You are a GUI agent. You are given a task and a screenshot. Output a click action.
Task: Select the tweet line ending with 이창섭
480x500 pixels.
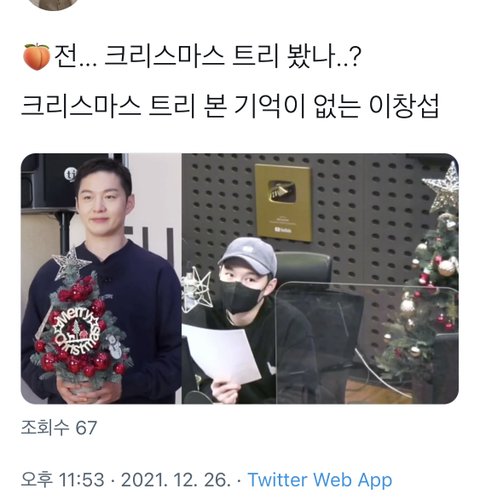[x=230, y=106]
